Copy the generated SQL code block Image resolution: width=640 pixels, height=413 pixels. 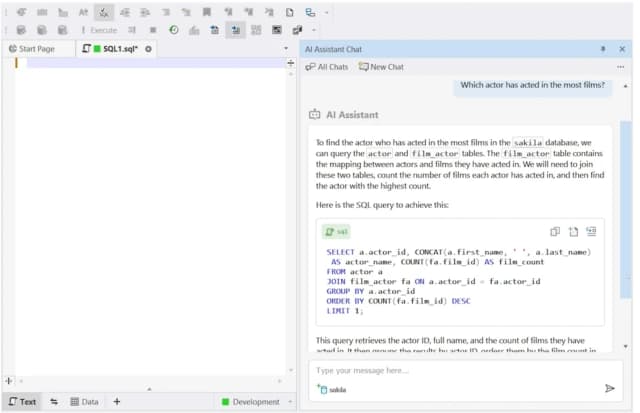pos(555,231)
